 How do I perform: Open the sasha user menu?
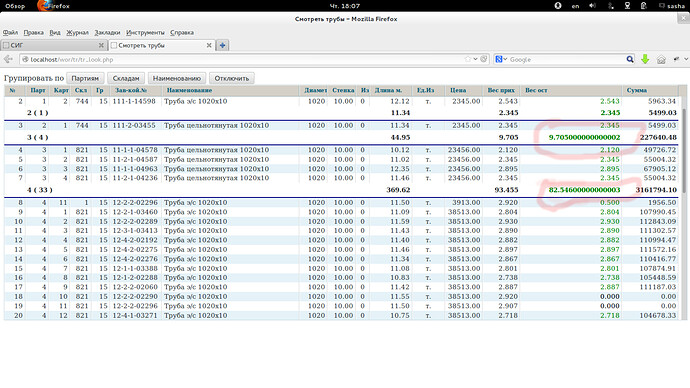[672, 6]
